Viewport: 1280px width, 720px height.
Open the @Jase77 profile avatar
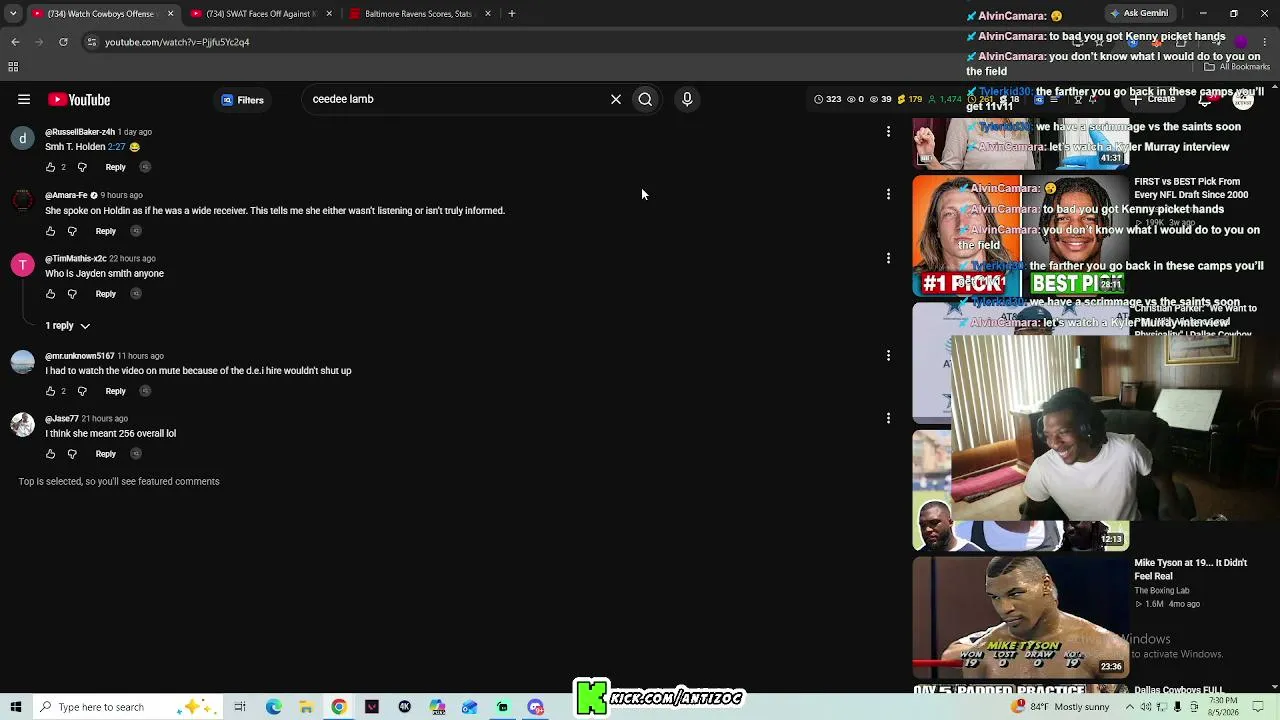coord(22,425)
